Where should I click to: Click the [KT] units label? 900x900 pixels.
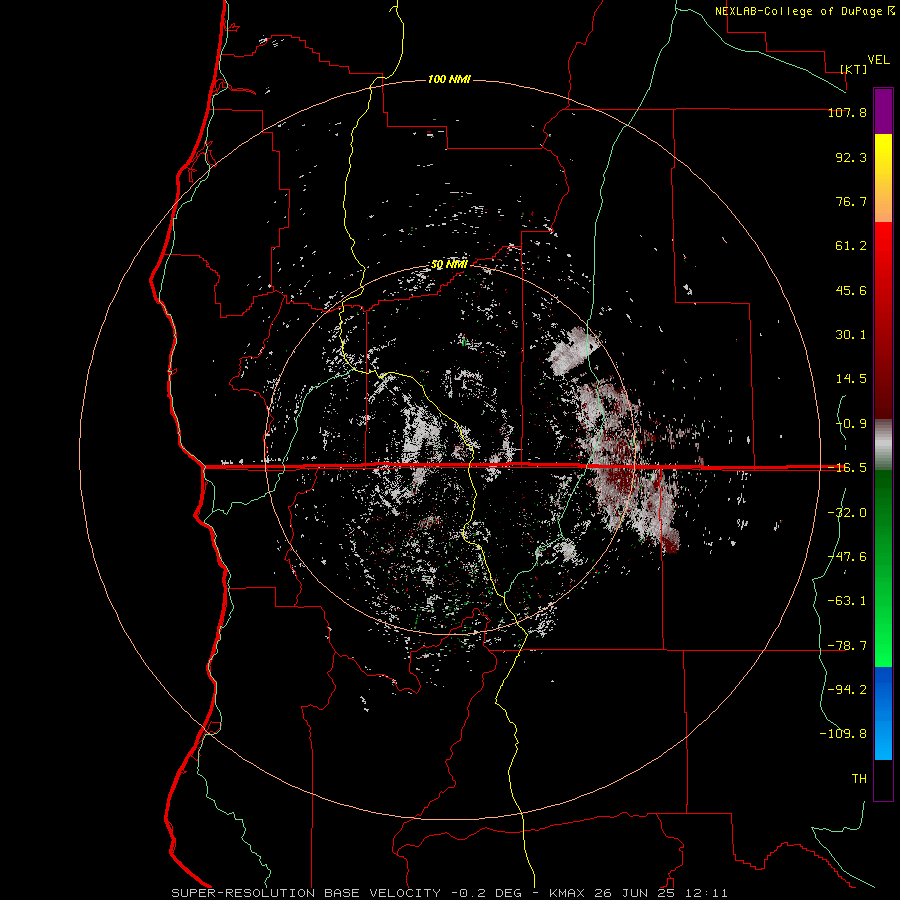(854, 69)
